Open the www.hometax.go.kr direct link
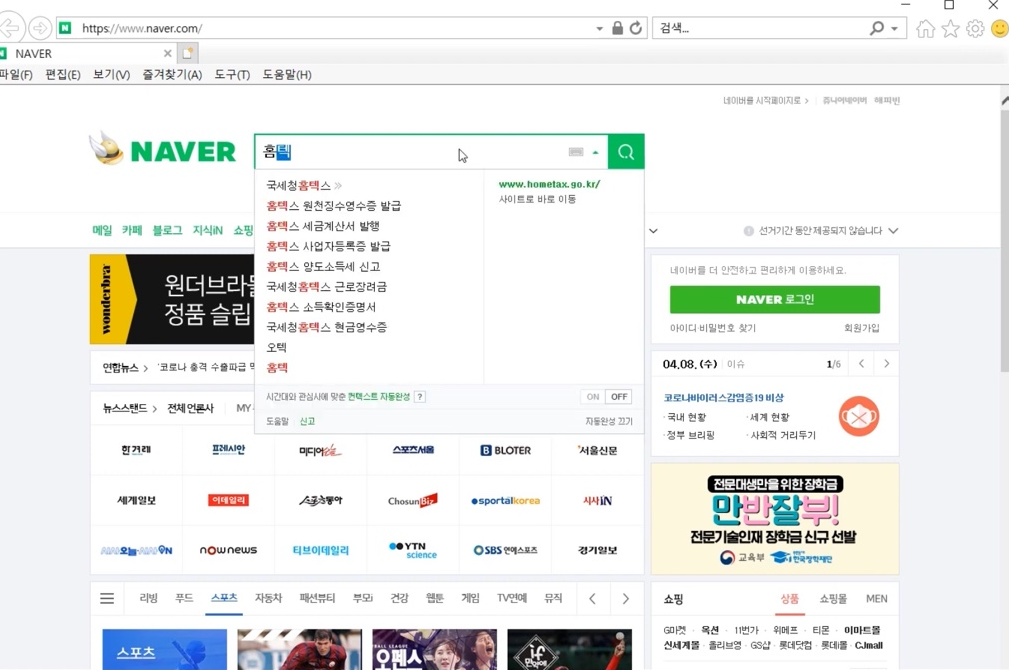1009x670 pixels. (x=549, y=184)
